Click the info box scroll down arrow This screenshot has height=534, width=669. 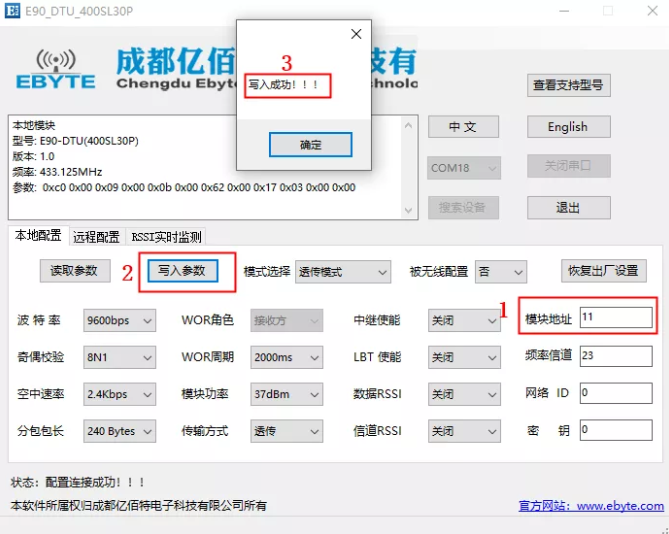[408, 210]
